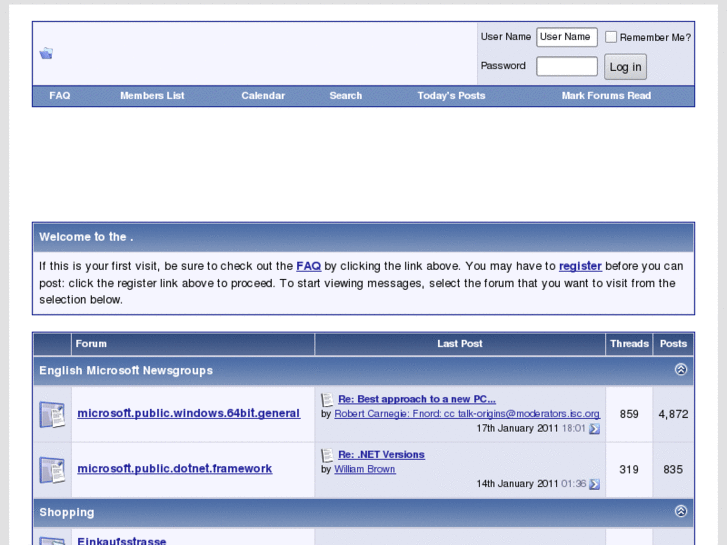727x545 pixels.
Task: Click the Posts column header
Action: (673, 344)
